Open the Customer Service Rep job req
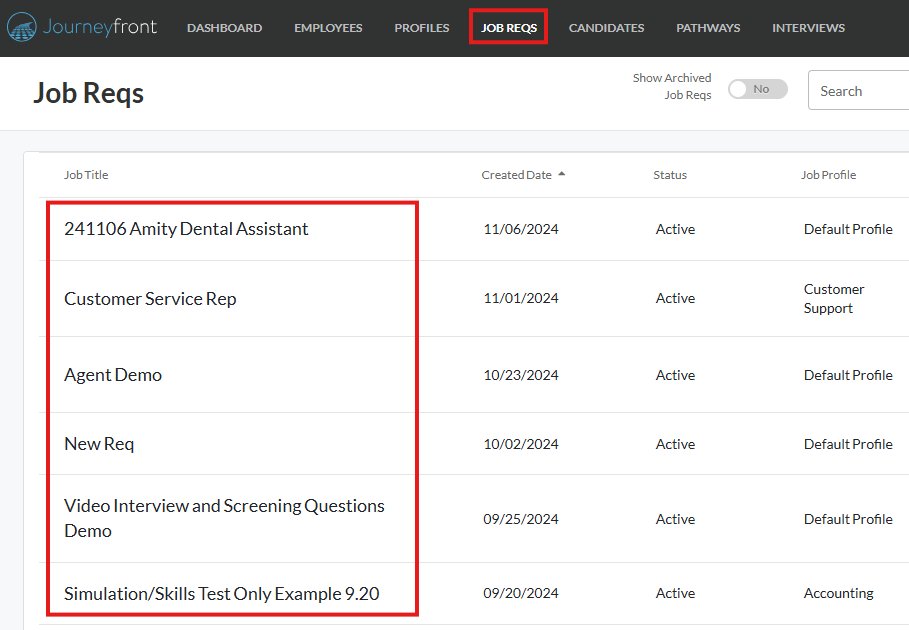Screen dimensions: 909x630 150,298
